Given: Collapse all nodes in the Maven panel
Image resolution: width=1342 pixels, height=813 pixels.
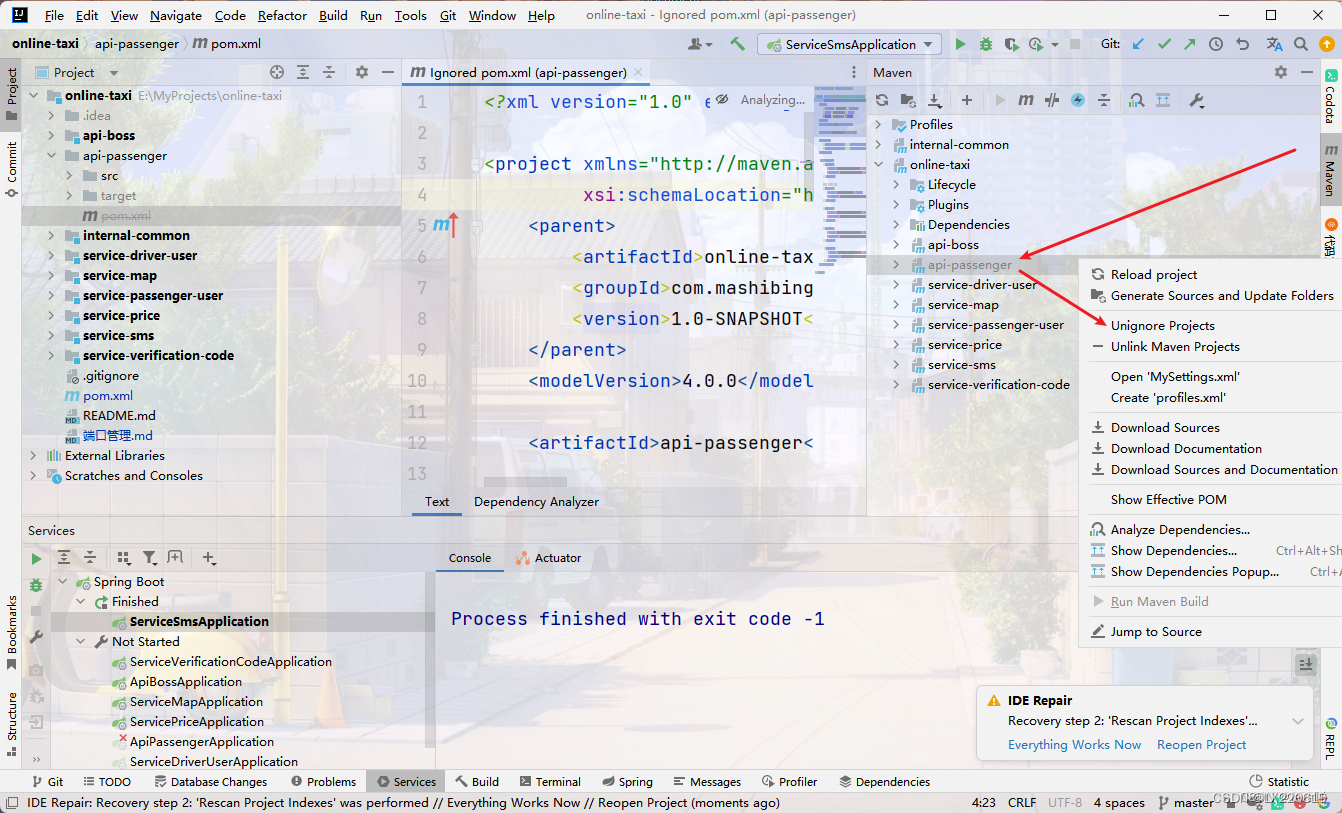Looking at the screenshot, I should click(1103, 100).
